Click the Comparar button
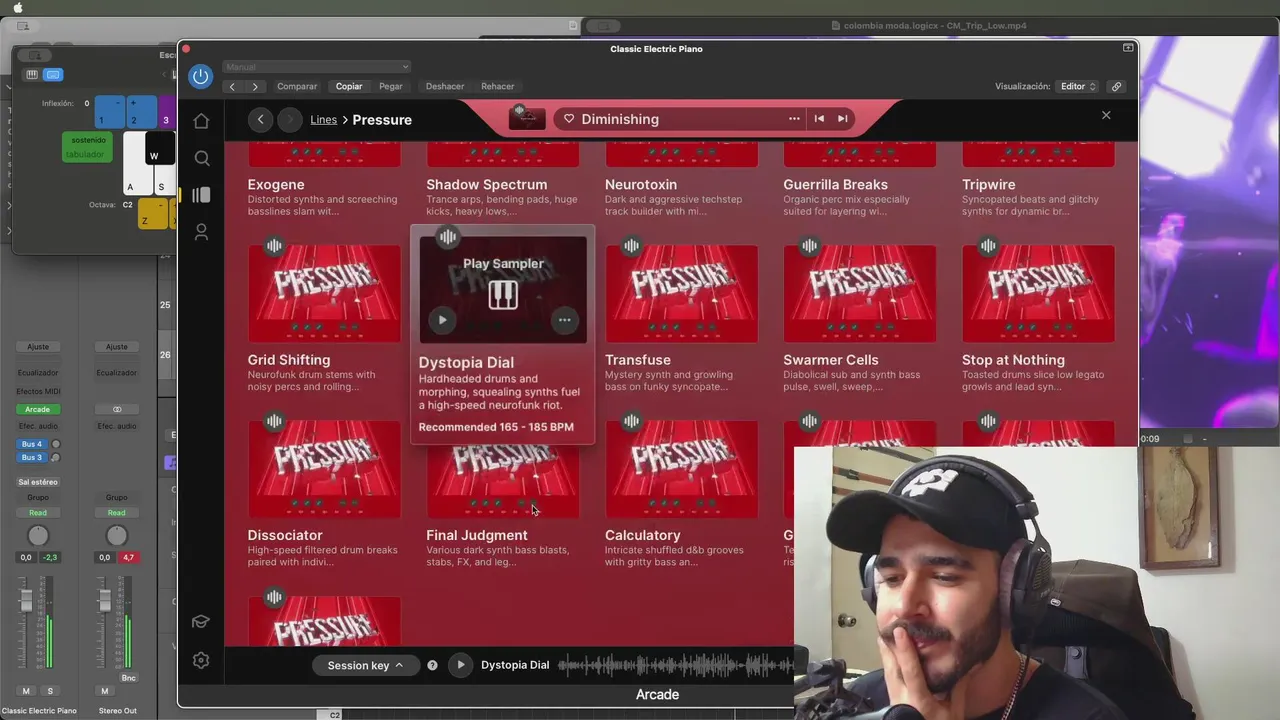 pos(297,87)
